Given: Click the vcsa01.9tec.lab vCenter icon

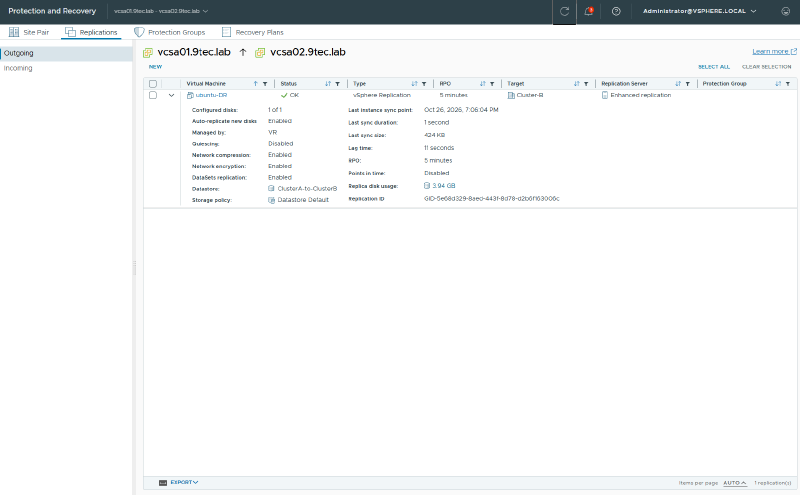Looking at the screenshot, I should point(148,53).
